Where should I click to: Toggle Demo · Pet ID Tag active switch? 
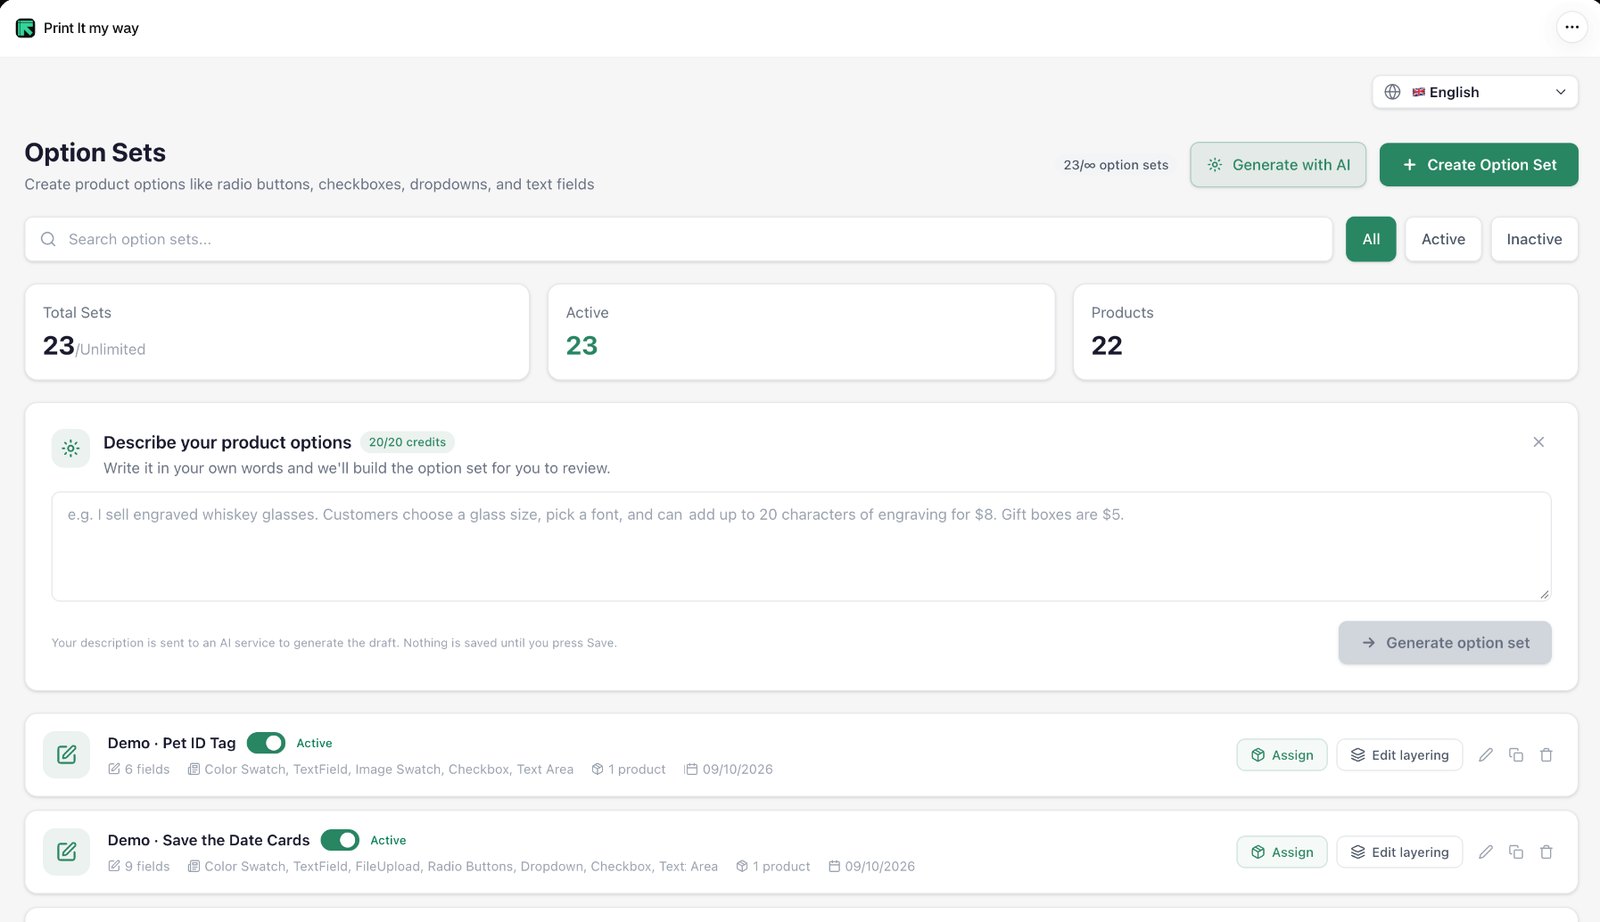click(x=266, y=743)
